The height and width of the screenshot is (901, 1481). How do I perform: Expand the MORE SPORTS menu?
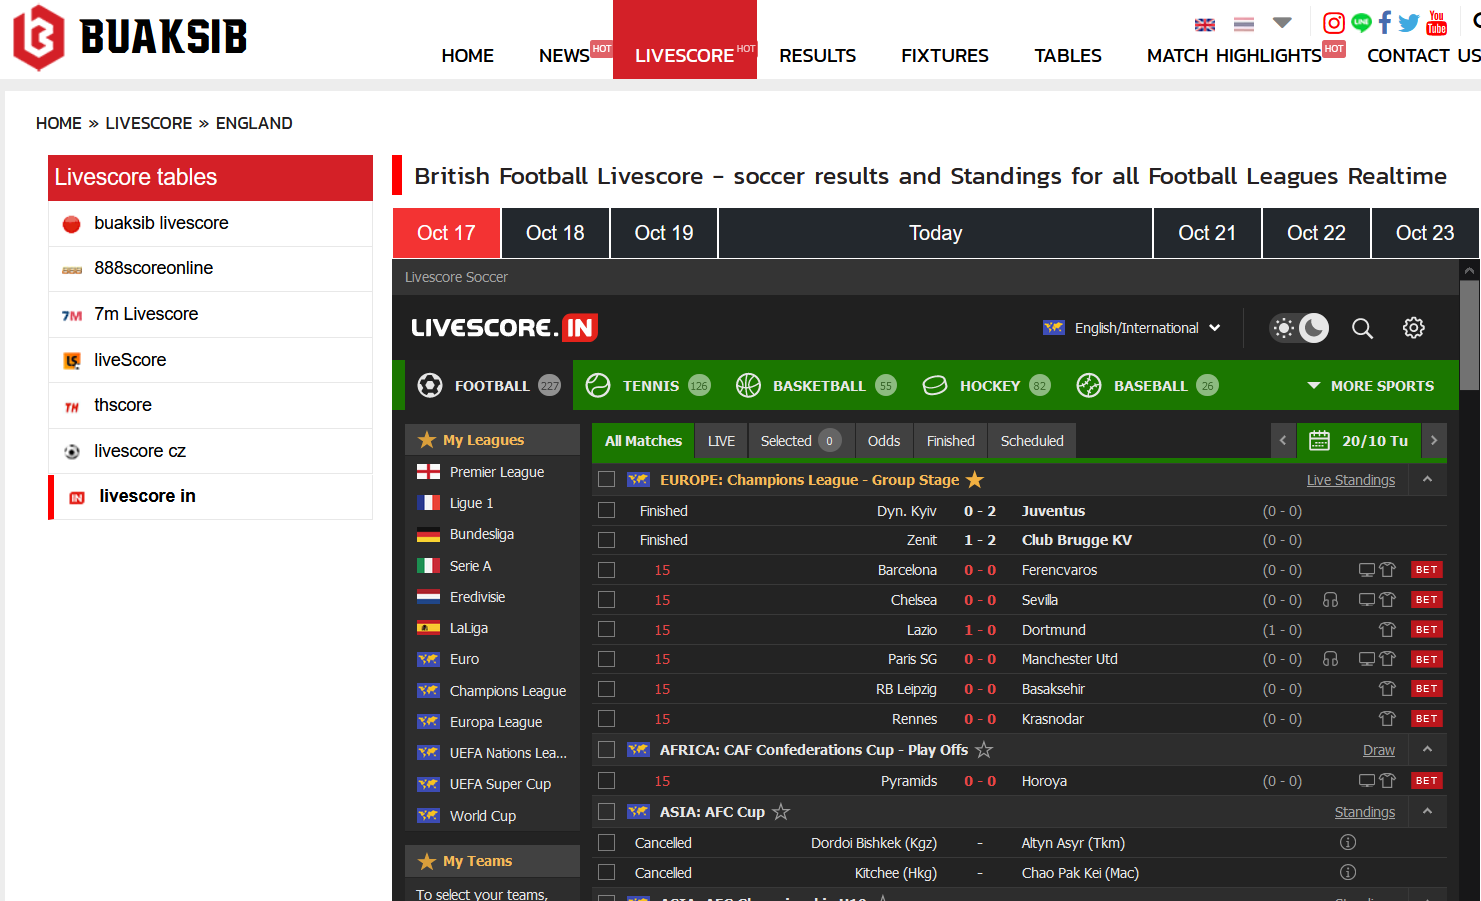pyautogui.click(x=1370, y=386)
